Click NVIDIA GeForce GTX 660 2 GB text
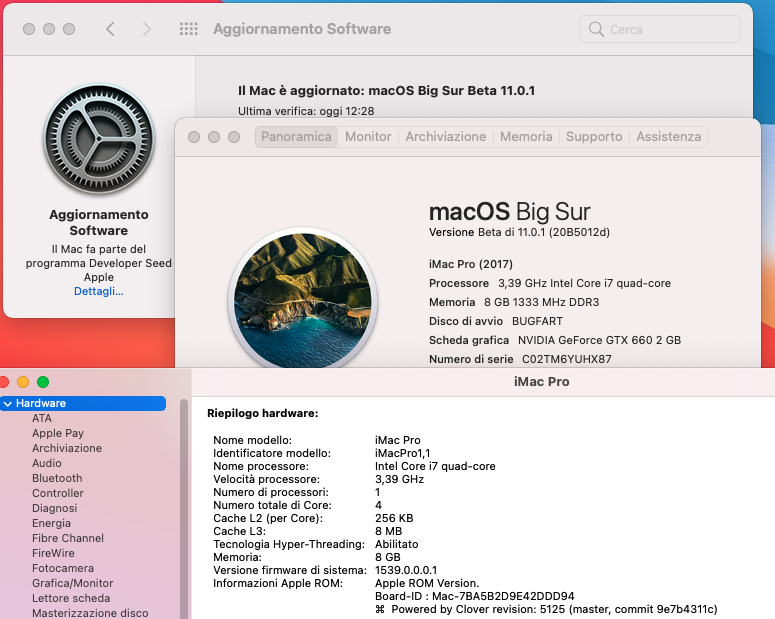This screenshot has width=775, height=619. pyautogui.click(x=600, y=340)
